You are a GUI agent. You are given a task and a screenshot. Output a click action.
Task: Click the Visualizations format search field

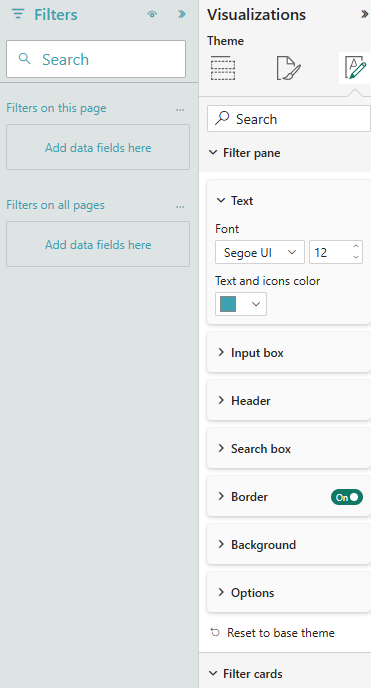[x=289, y=119]
